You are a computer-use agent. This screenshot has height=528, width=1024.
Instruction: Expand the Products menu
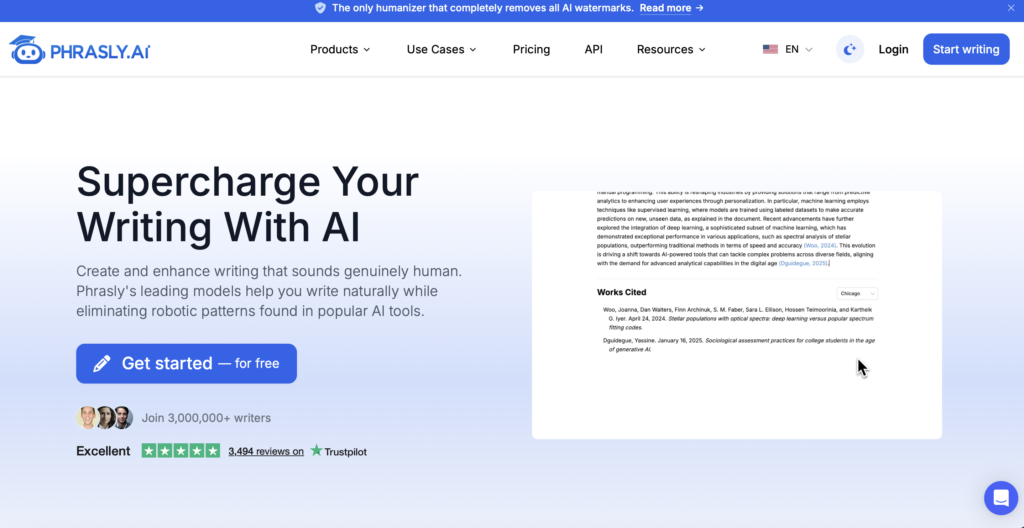(x=340, y=50)
